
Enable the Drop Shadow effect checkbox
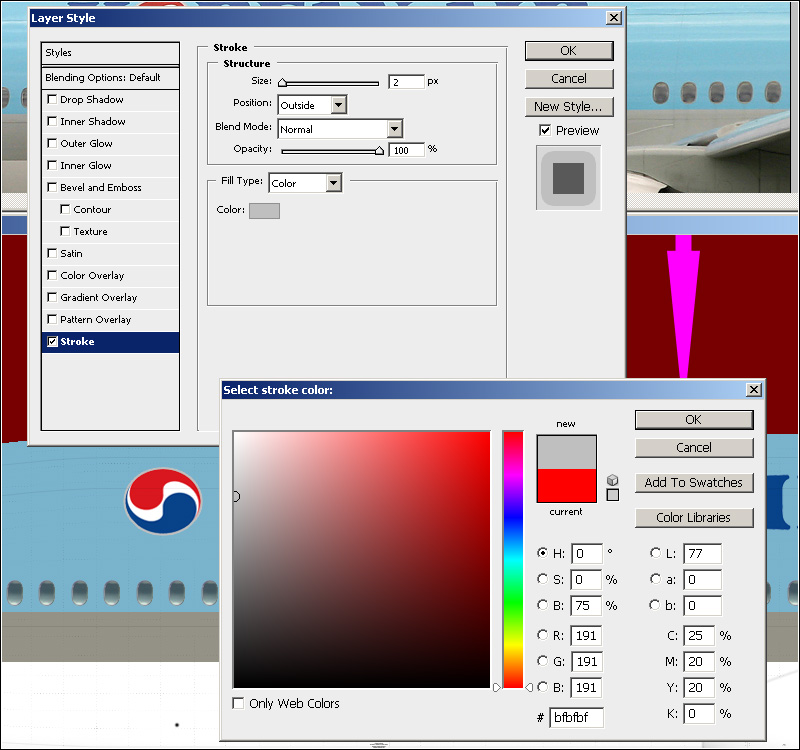(53, 100)
